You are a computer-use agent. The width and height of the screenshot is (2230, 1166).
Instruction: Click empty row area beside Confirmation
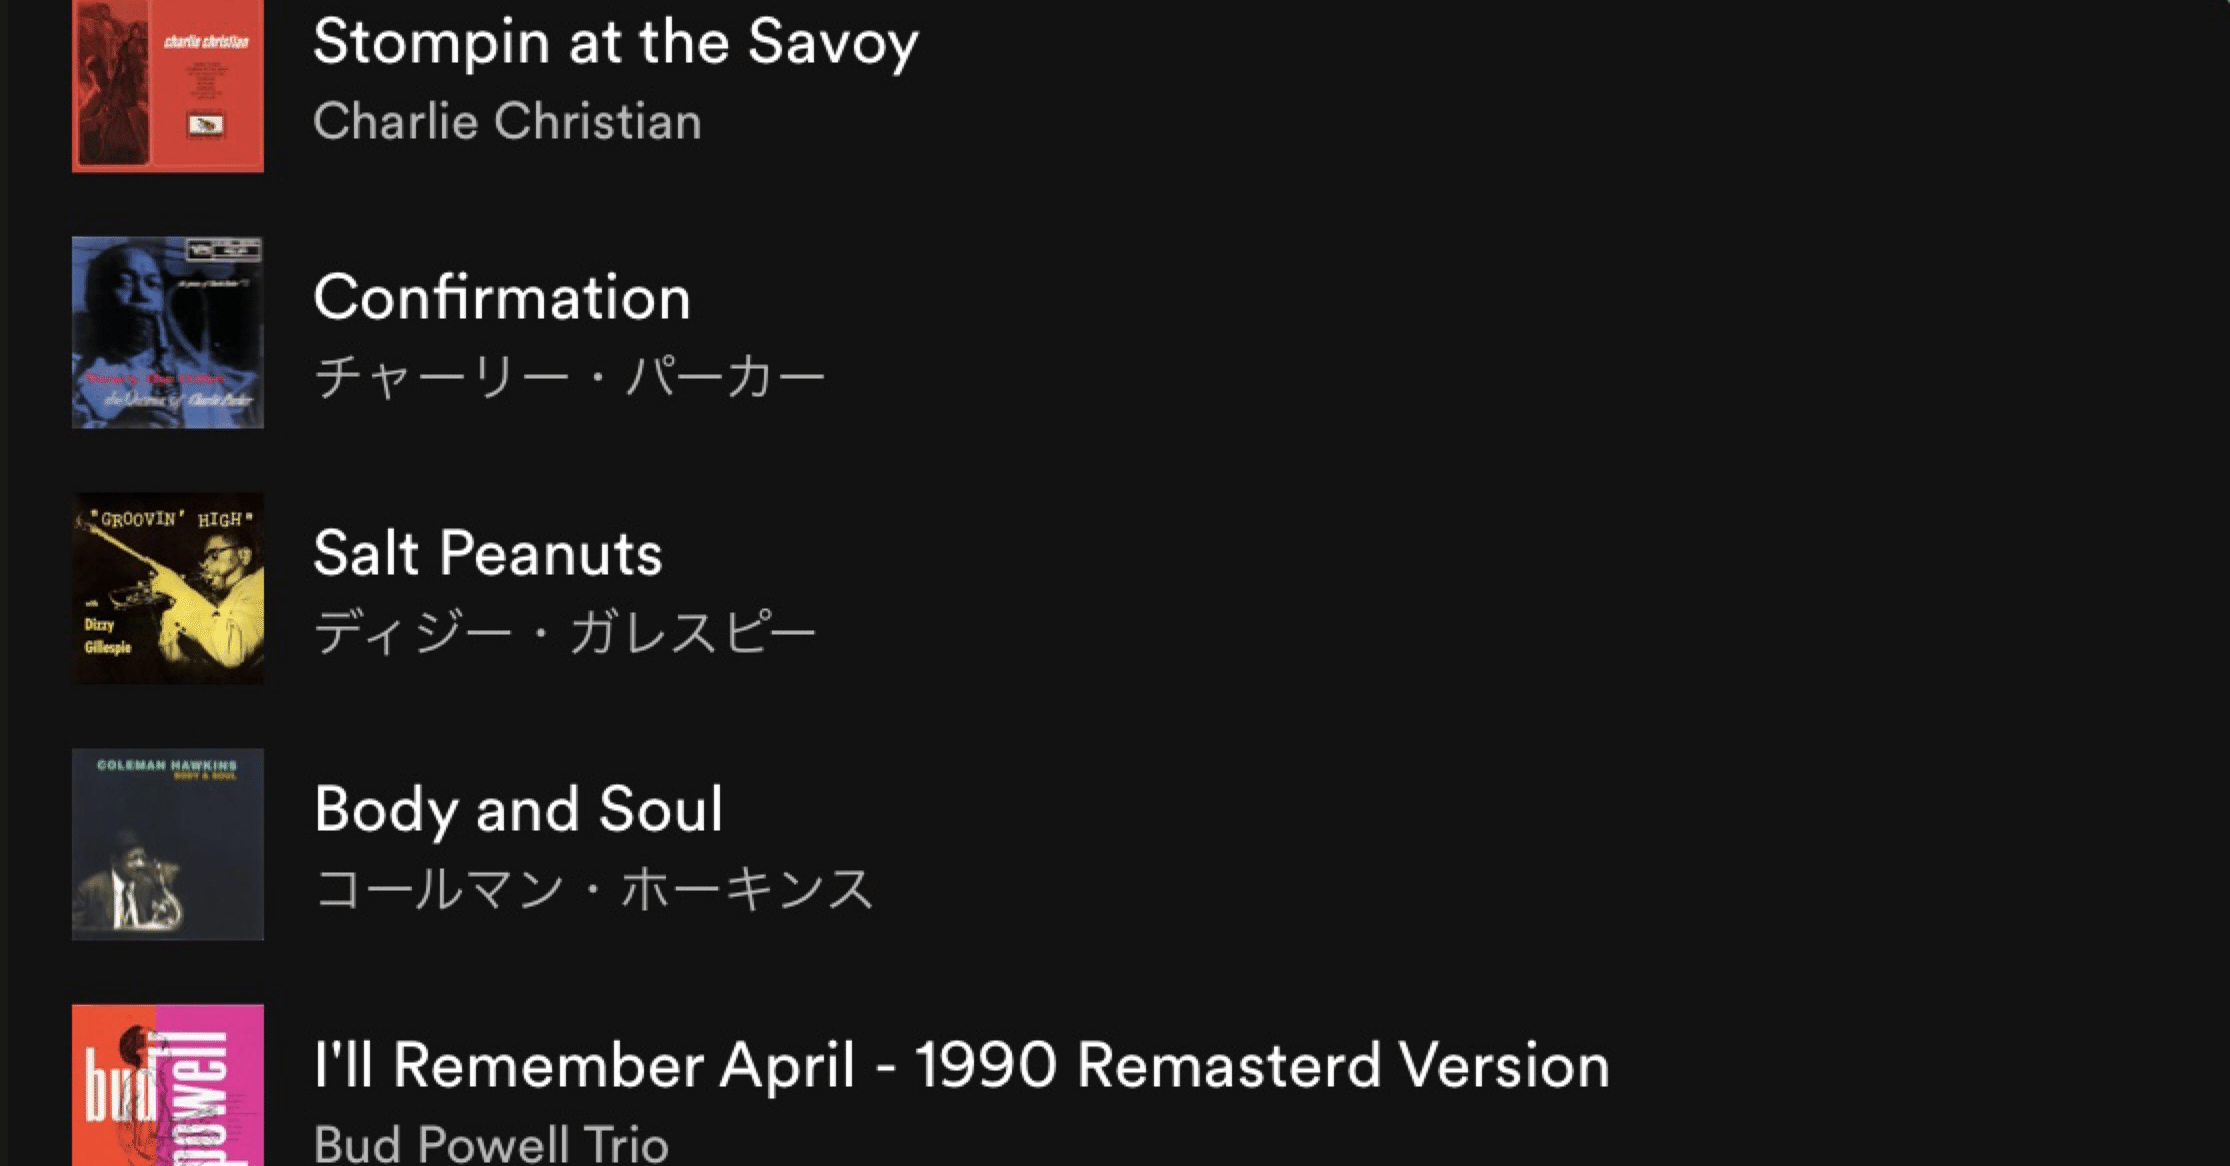point(1500,333)
